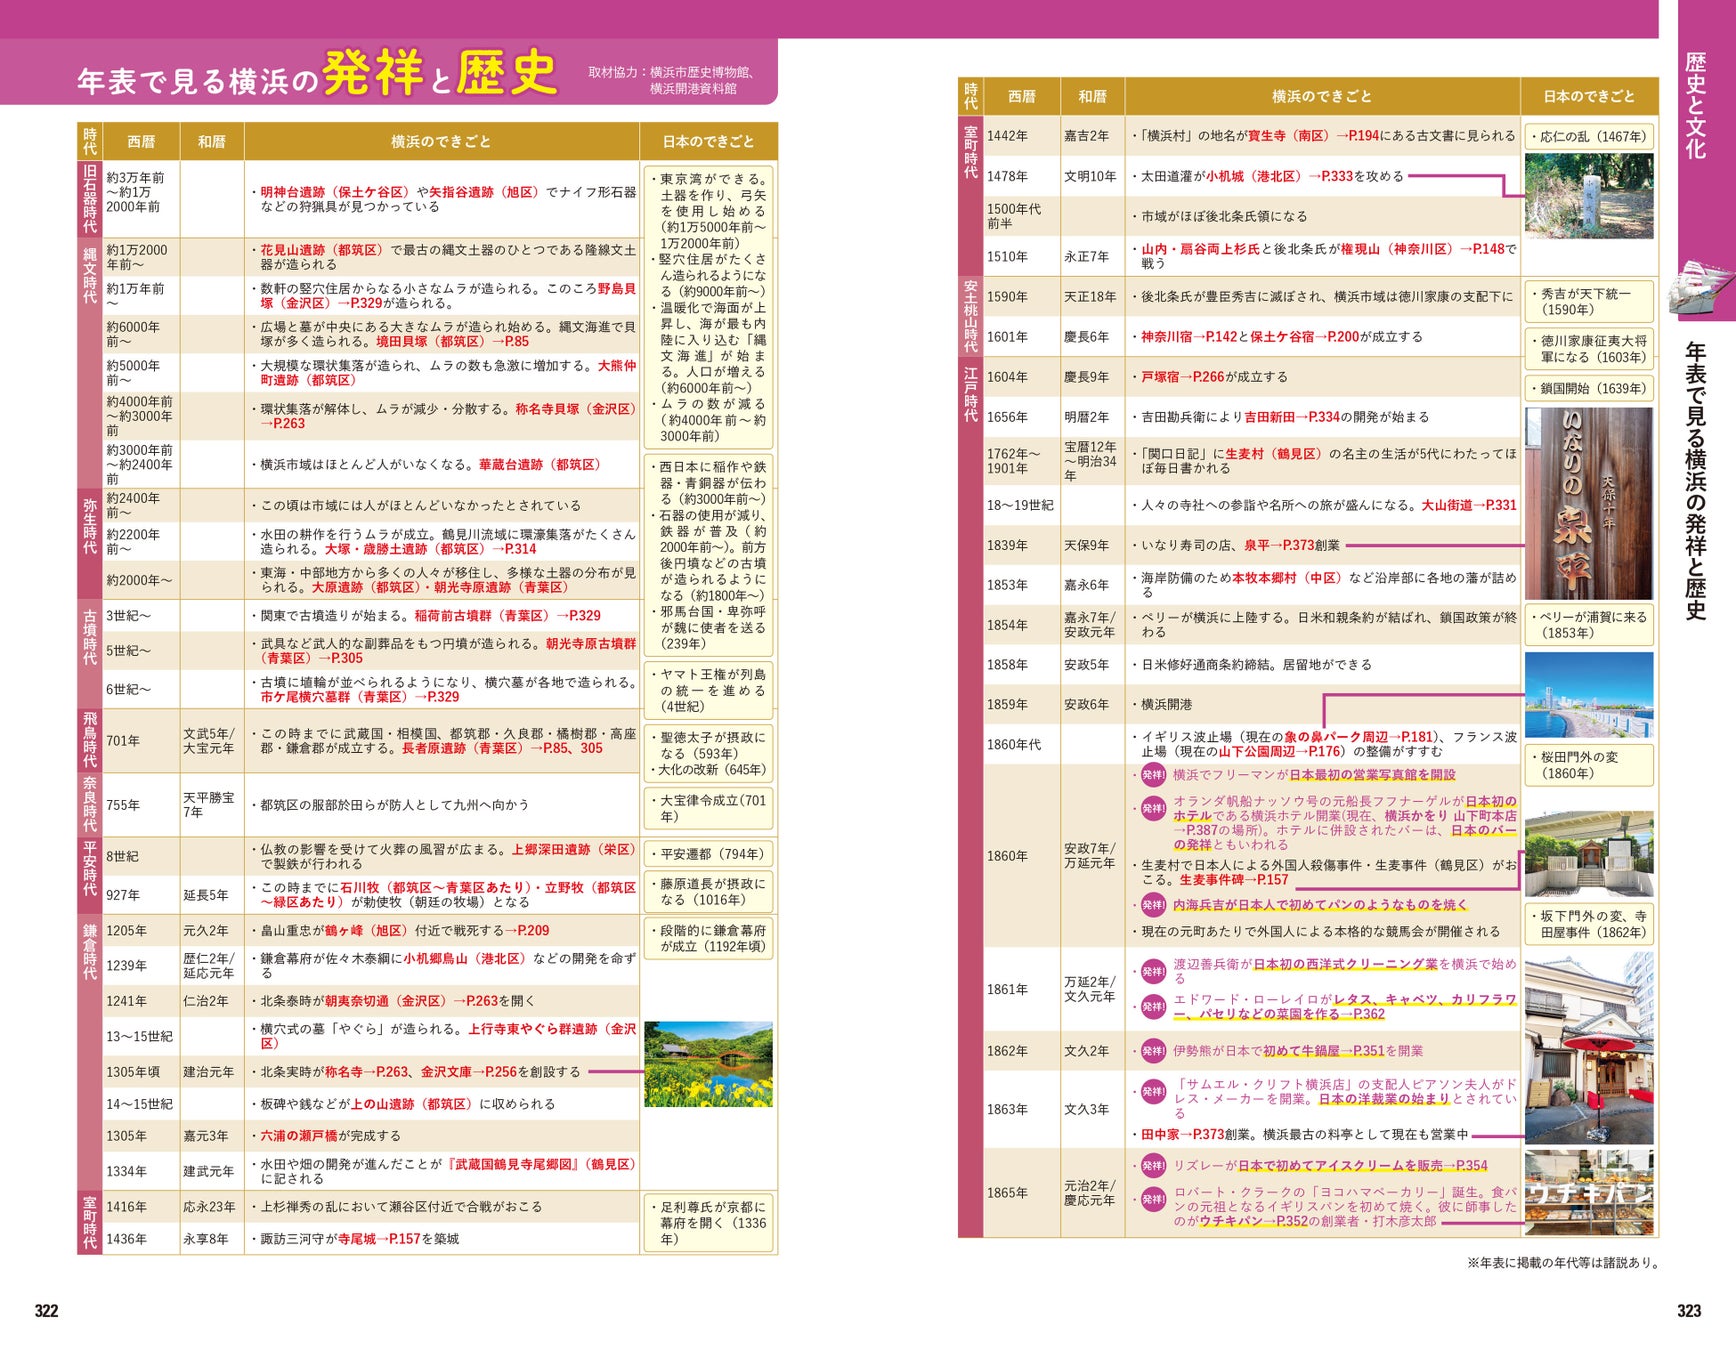This screenshot has width=1736, height=1350.
Task: Open the 稲荷前古墳群（青葉区） link
Action: click(x=482, y=616)
